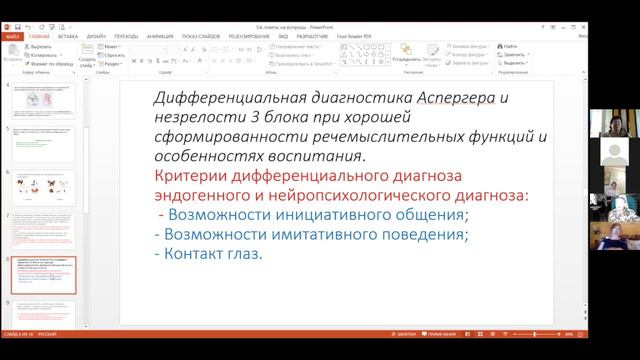Open Направление текста dropdown
Viewport: 640px width, 360px height.
click(295, 47)
